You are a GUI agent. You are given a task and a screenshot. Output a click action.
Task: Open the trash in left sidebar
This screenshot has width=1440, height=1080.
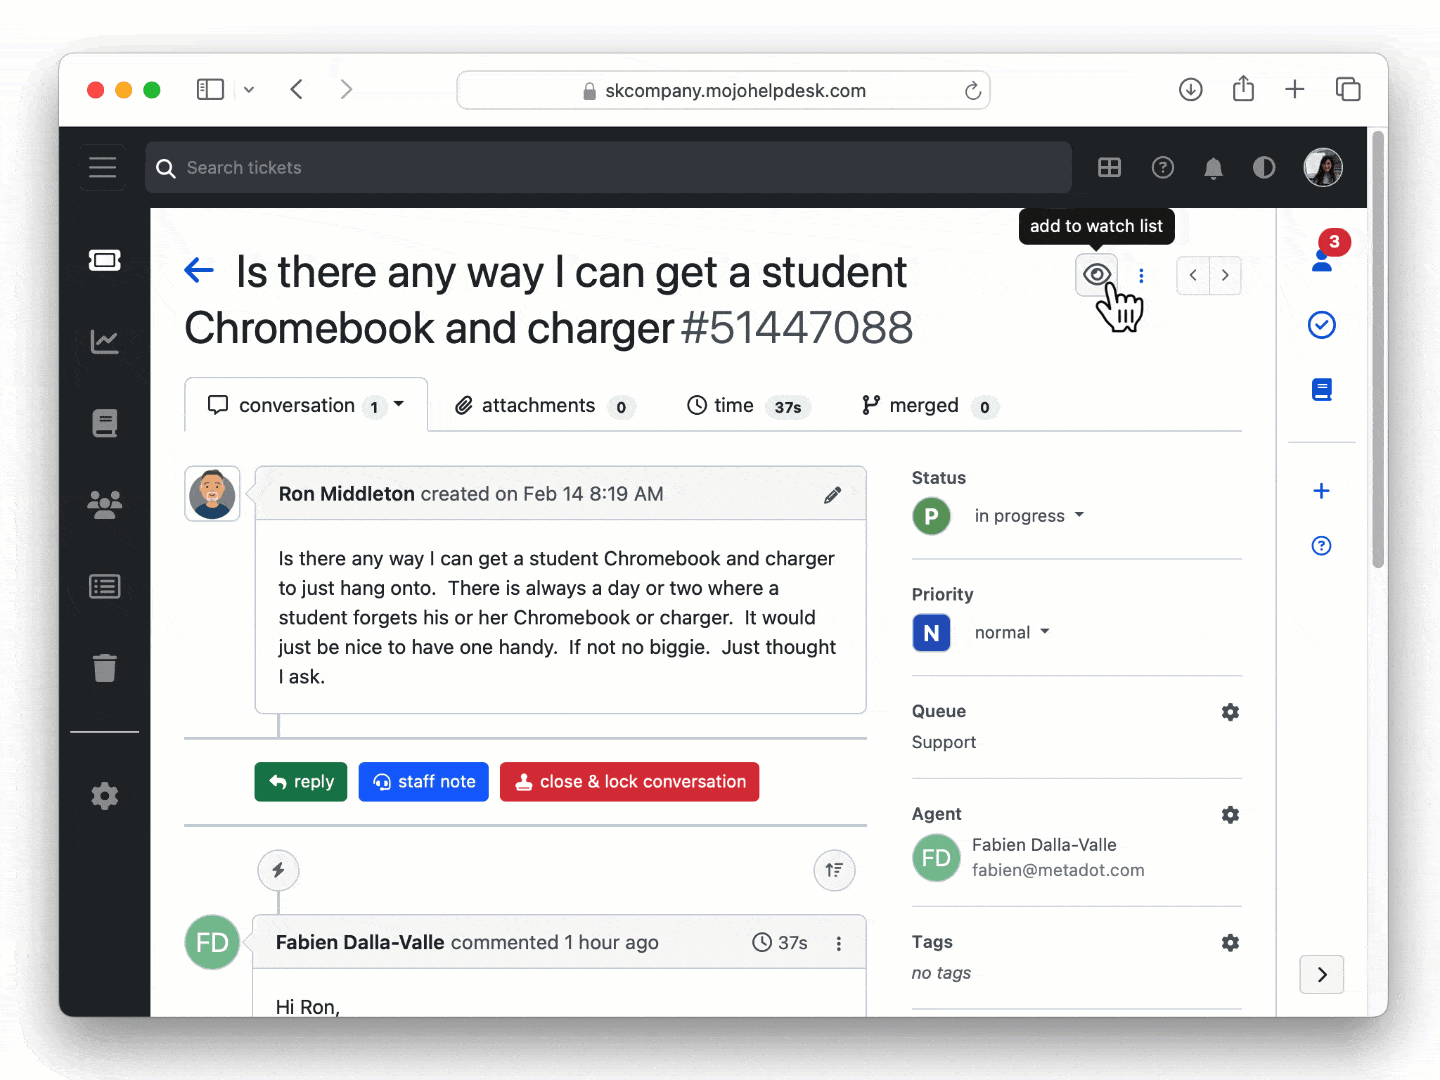click(105, 667)
